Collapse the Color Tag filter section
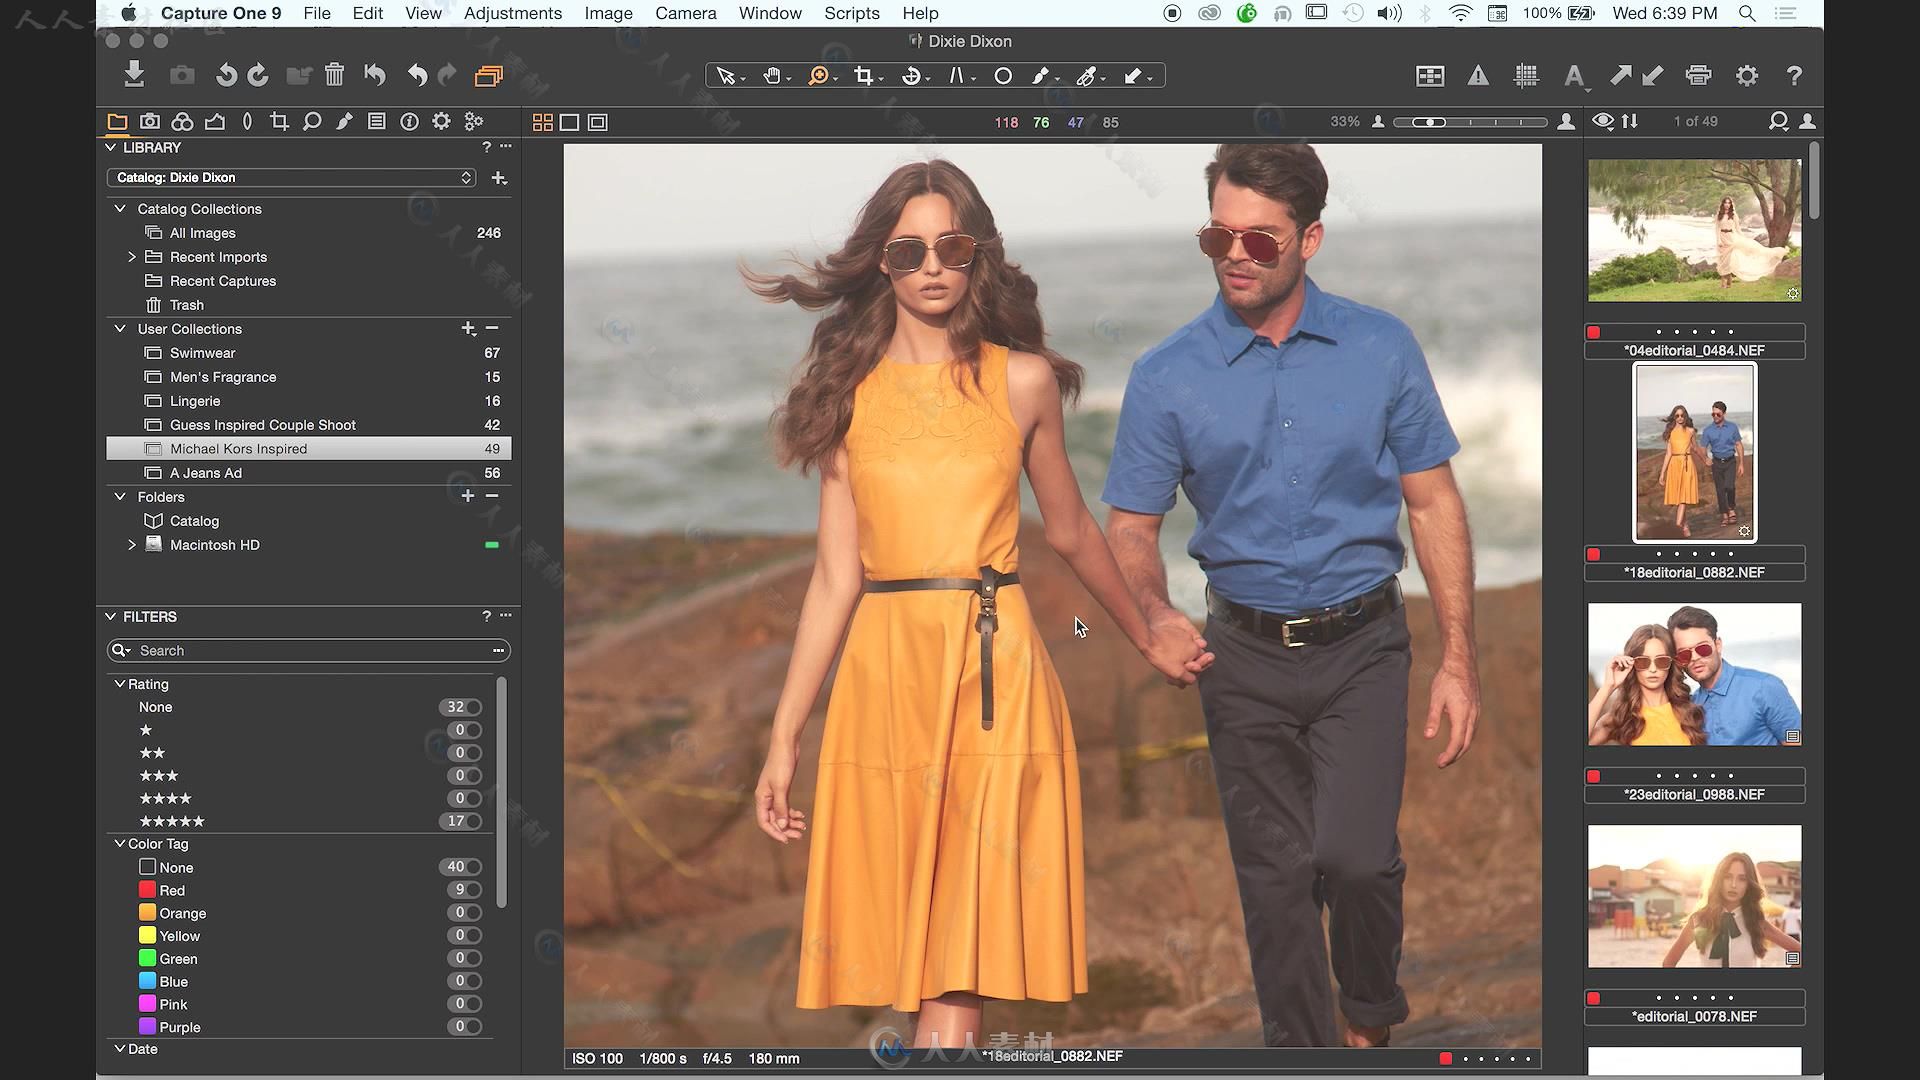 coord(120,843)
